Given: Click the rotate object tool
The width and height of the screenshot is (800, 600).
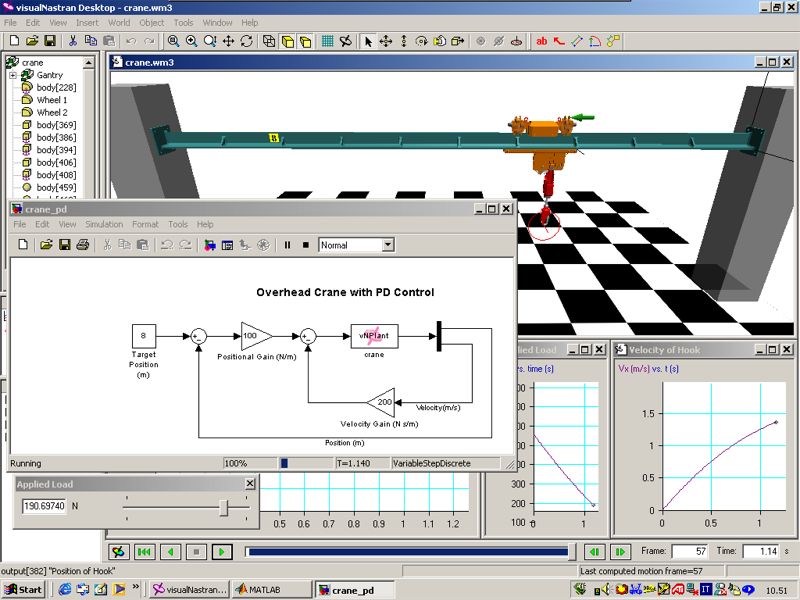Looking at the screenshot, I should pos(421,41).
